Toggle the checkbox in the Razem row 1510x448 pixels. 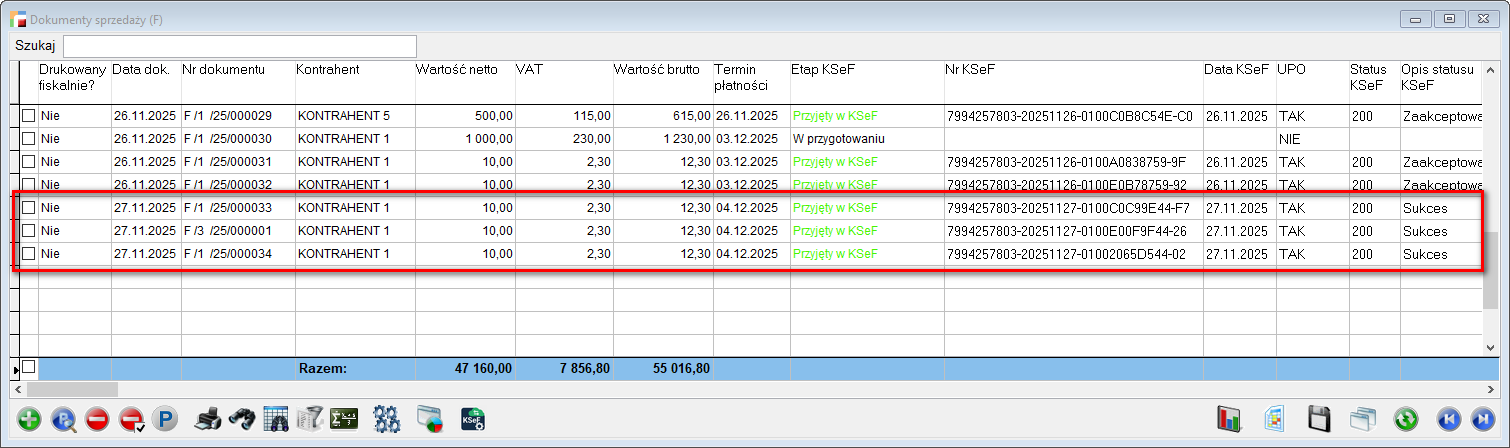(x=28, y=368)
